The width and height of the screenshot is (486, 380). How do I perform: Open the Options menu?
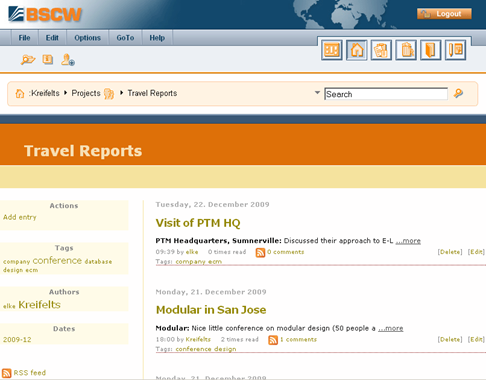87,38
